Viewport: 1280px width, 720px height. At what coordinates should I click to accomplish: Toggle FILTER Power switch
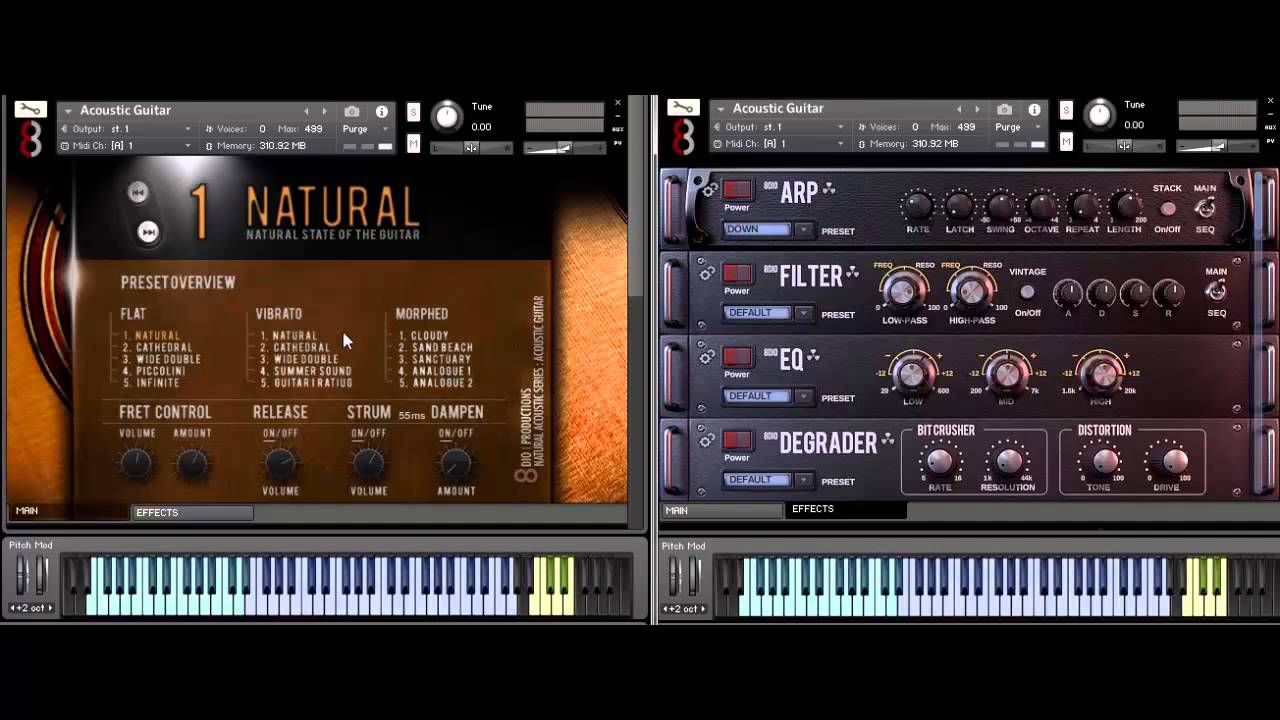[738, 273]
